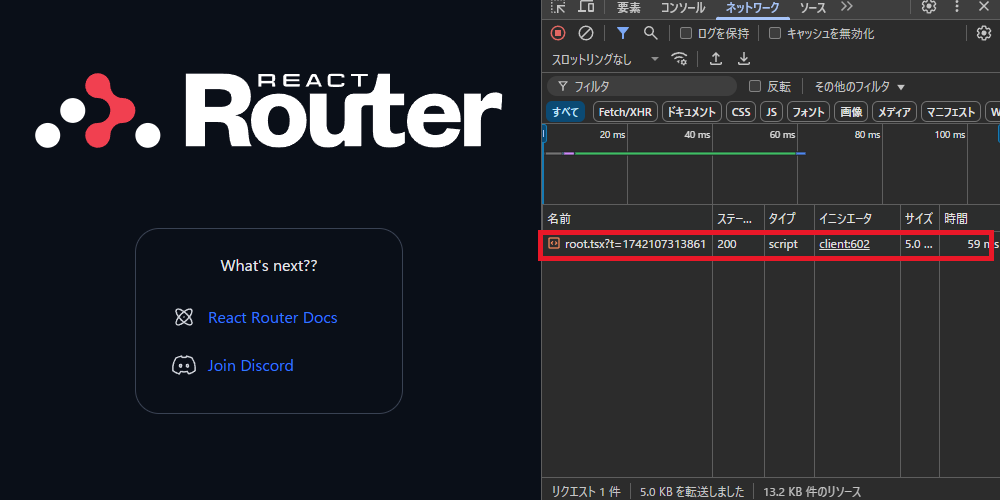Open the React Router Docs link
Image resolution: width=1000 pixels, height=500 pixels.
[273, 318]
